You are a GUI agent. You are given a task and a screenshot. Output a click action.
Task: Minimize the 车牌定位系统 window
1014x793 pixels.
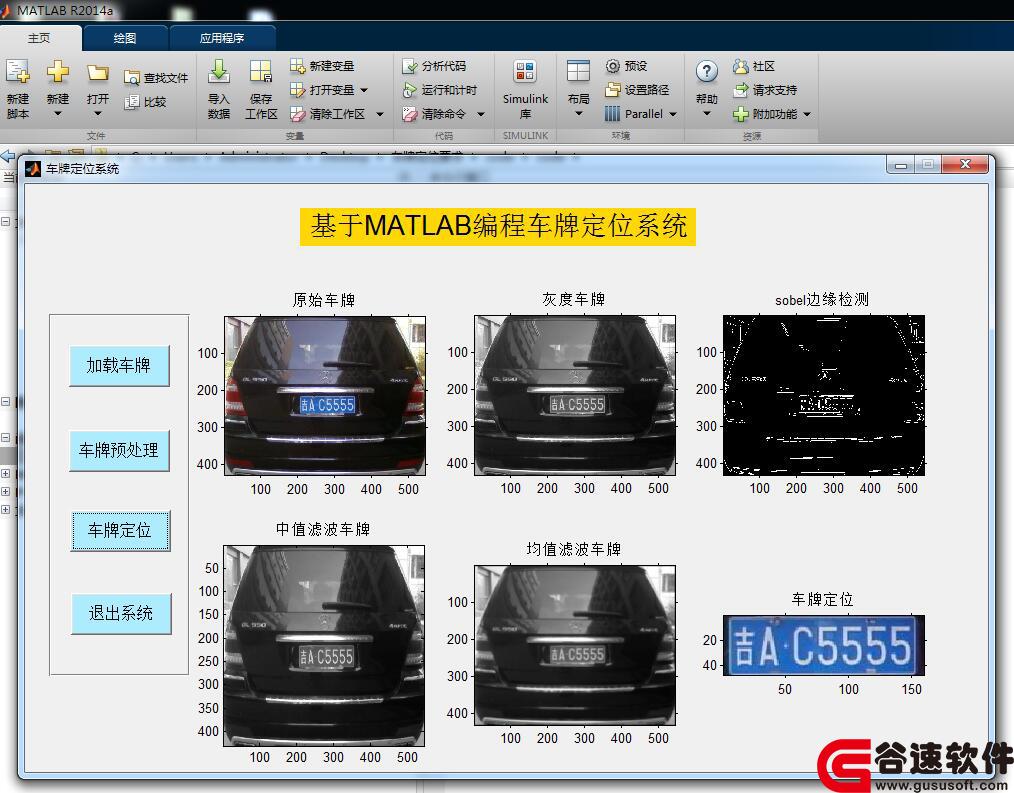coord(900,165)
